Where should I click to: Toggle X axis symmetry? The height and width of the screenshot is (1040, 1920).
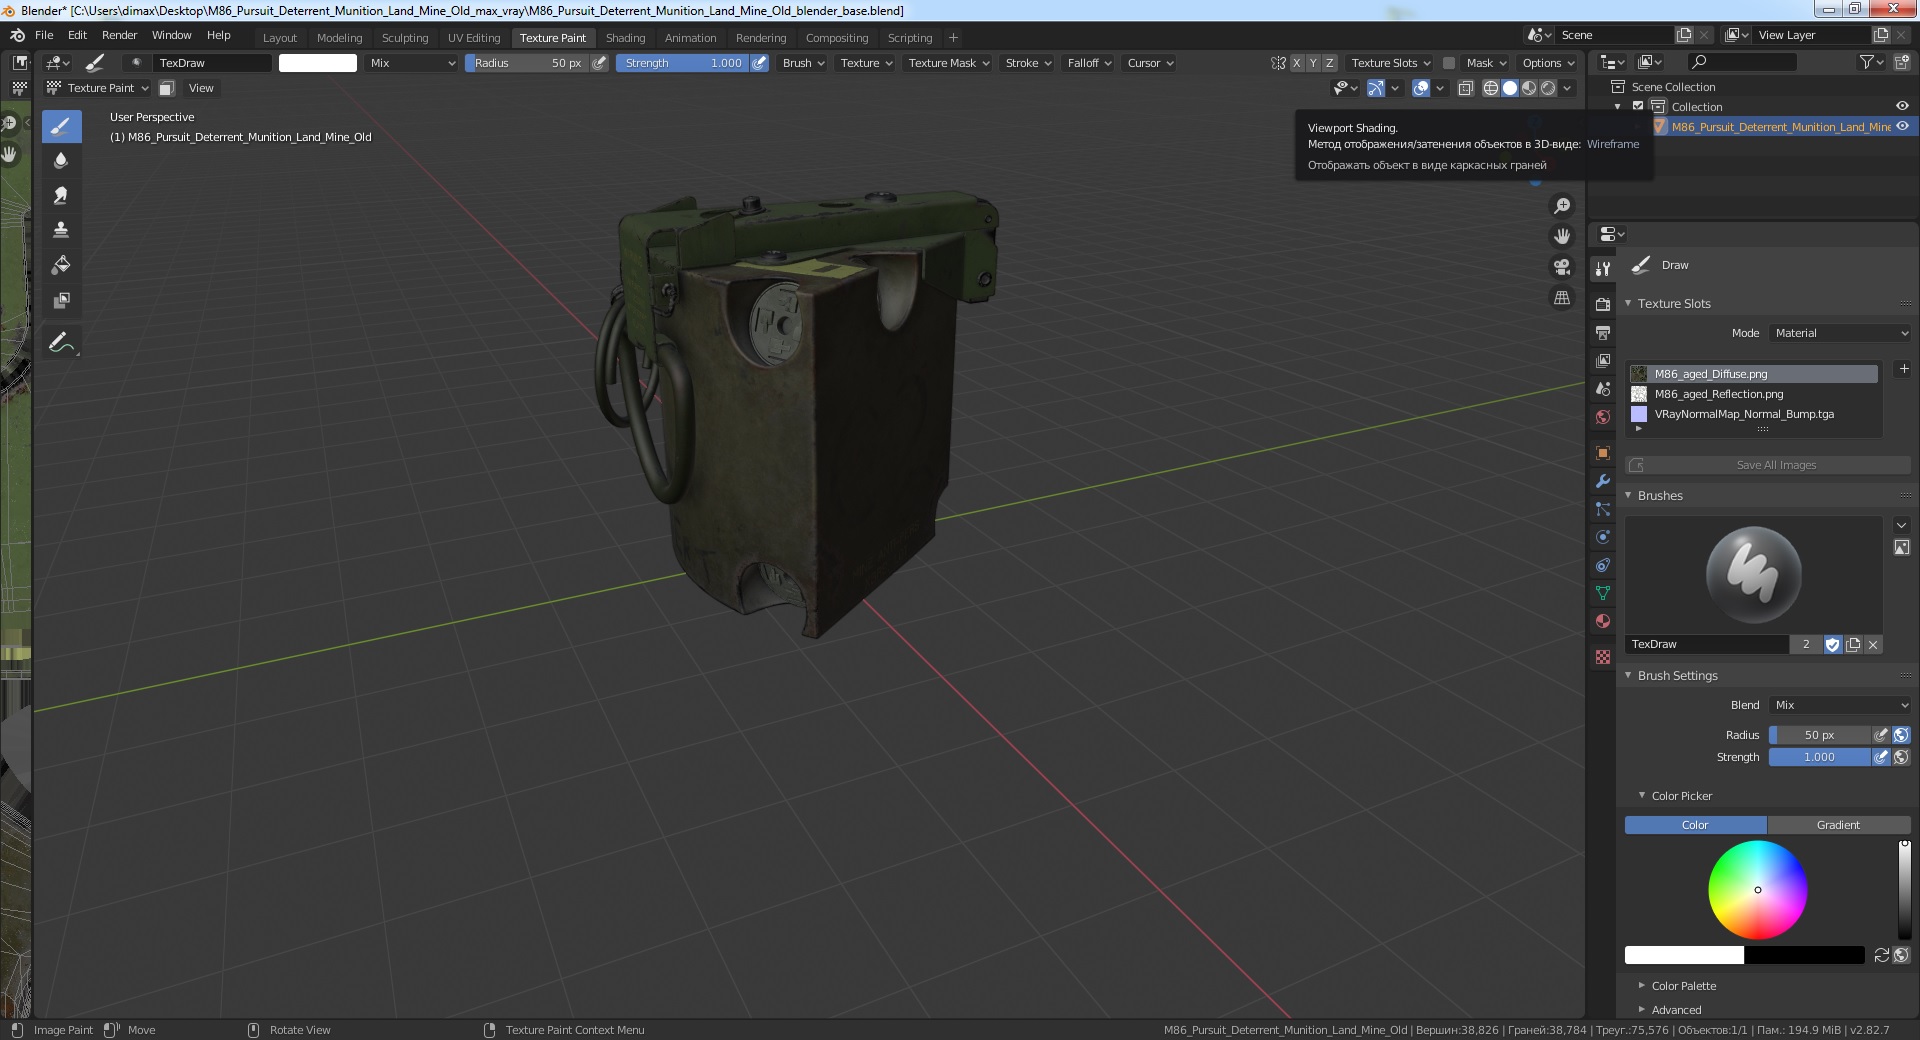click(x=1297, y=63)
